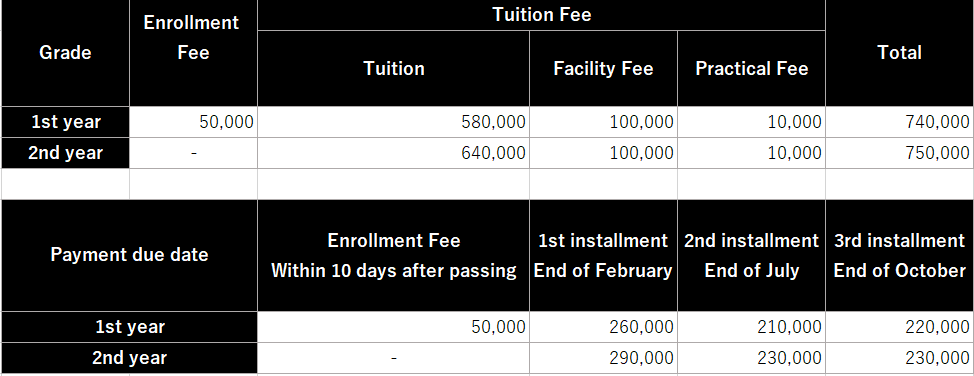
Task: Select the Grade header cell
Action: point(65,53)
